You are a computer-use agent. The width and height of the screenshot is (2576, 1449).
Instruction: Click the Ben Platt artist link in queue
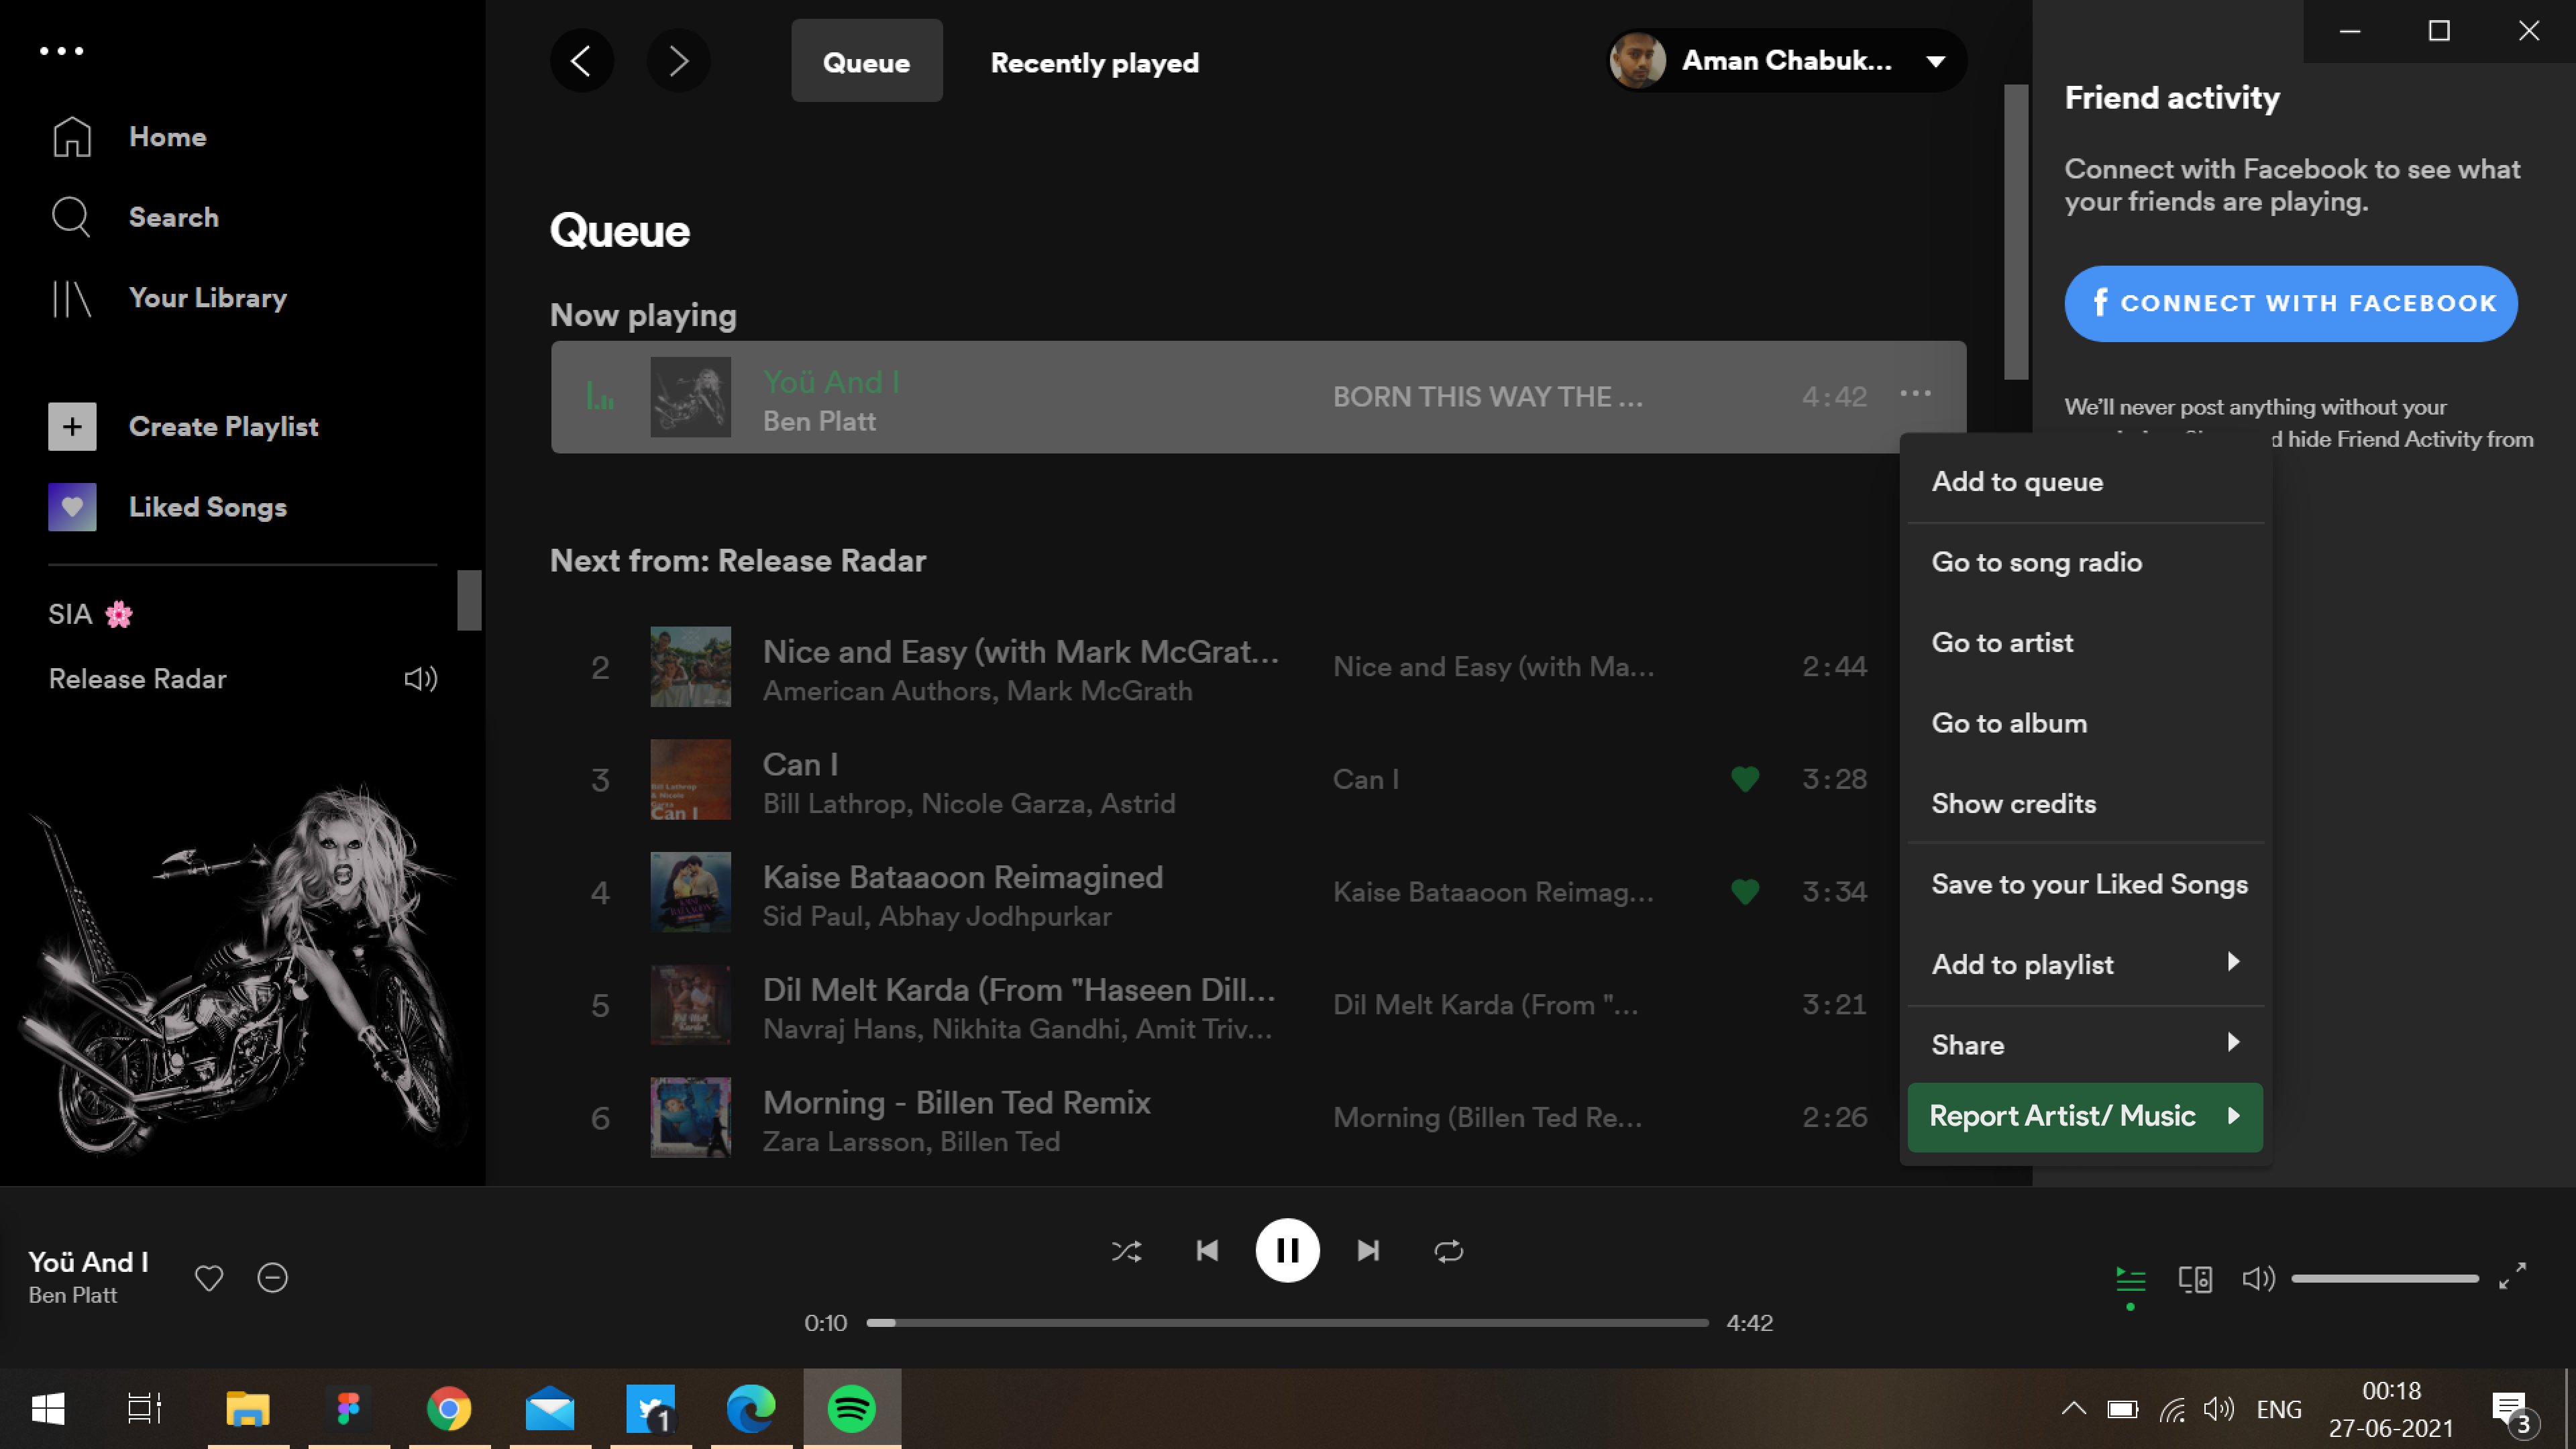[x=819, y=422]
